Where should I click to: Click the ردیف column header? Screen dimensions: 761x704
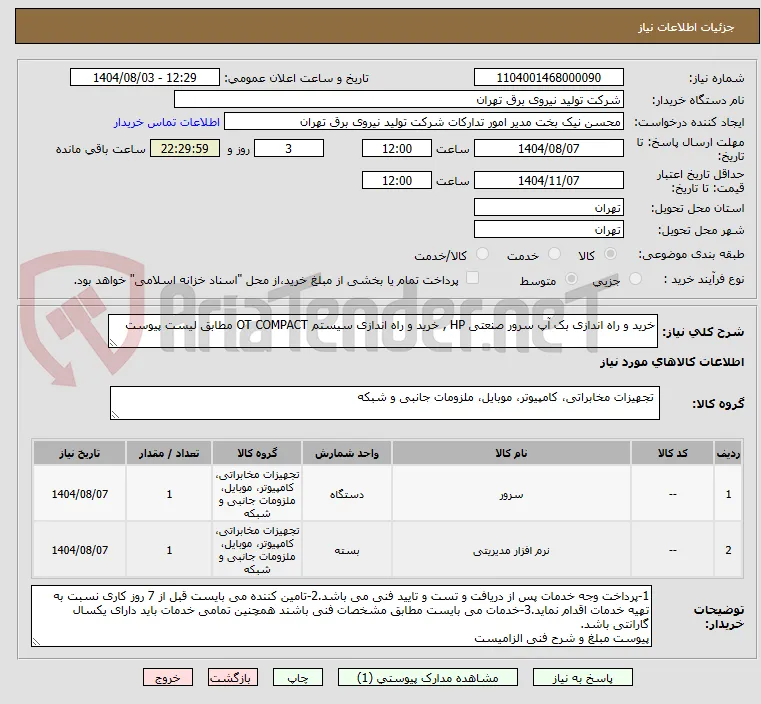pos(728,453)
